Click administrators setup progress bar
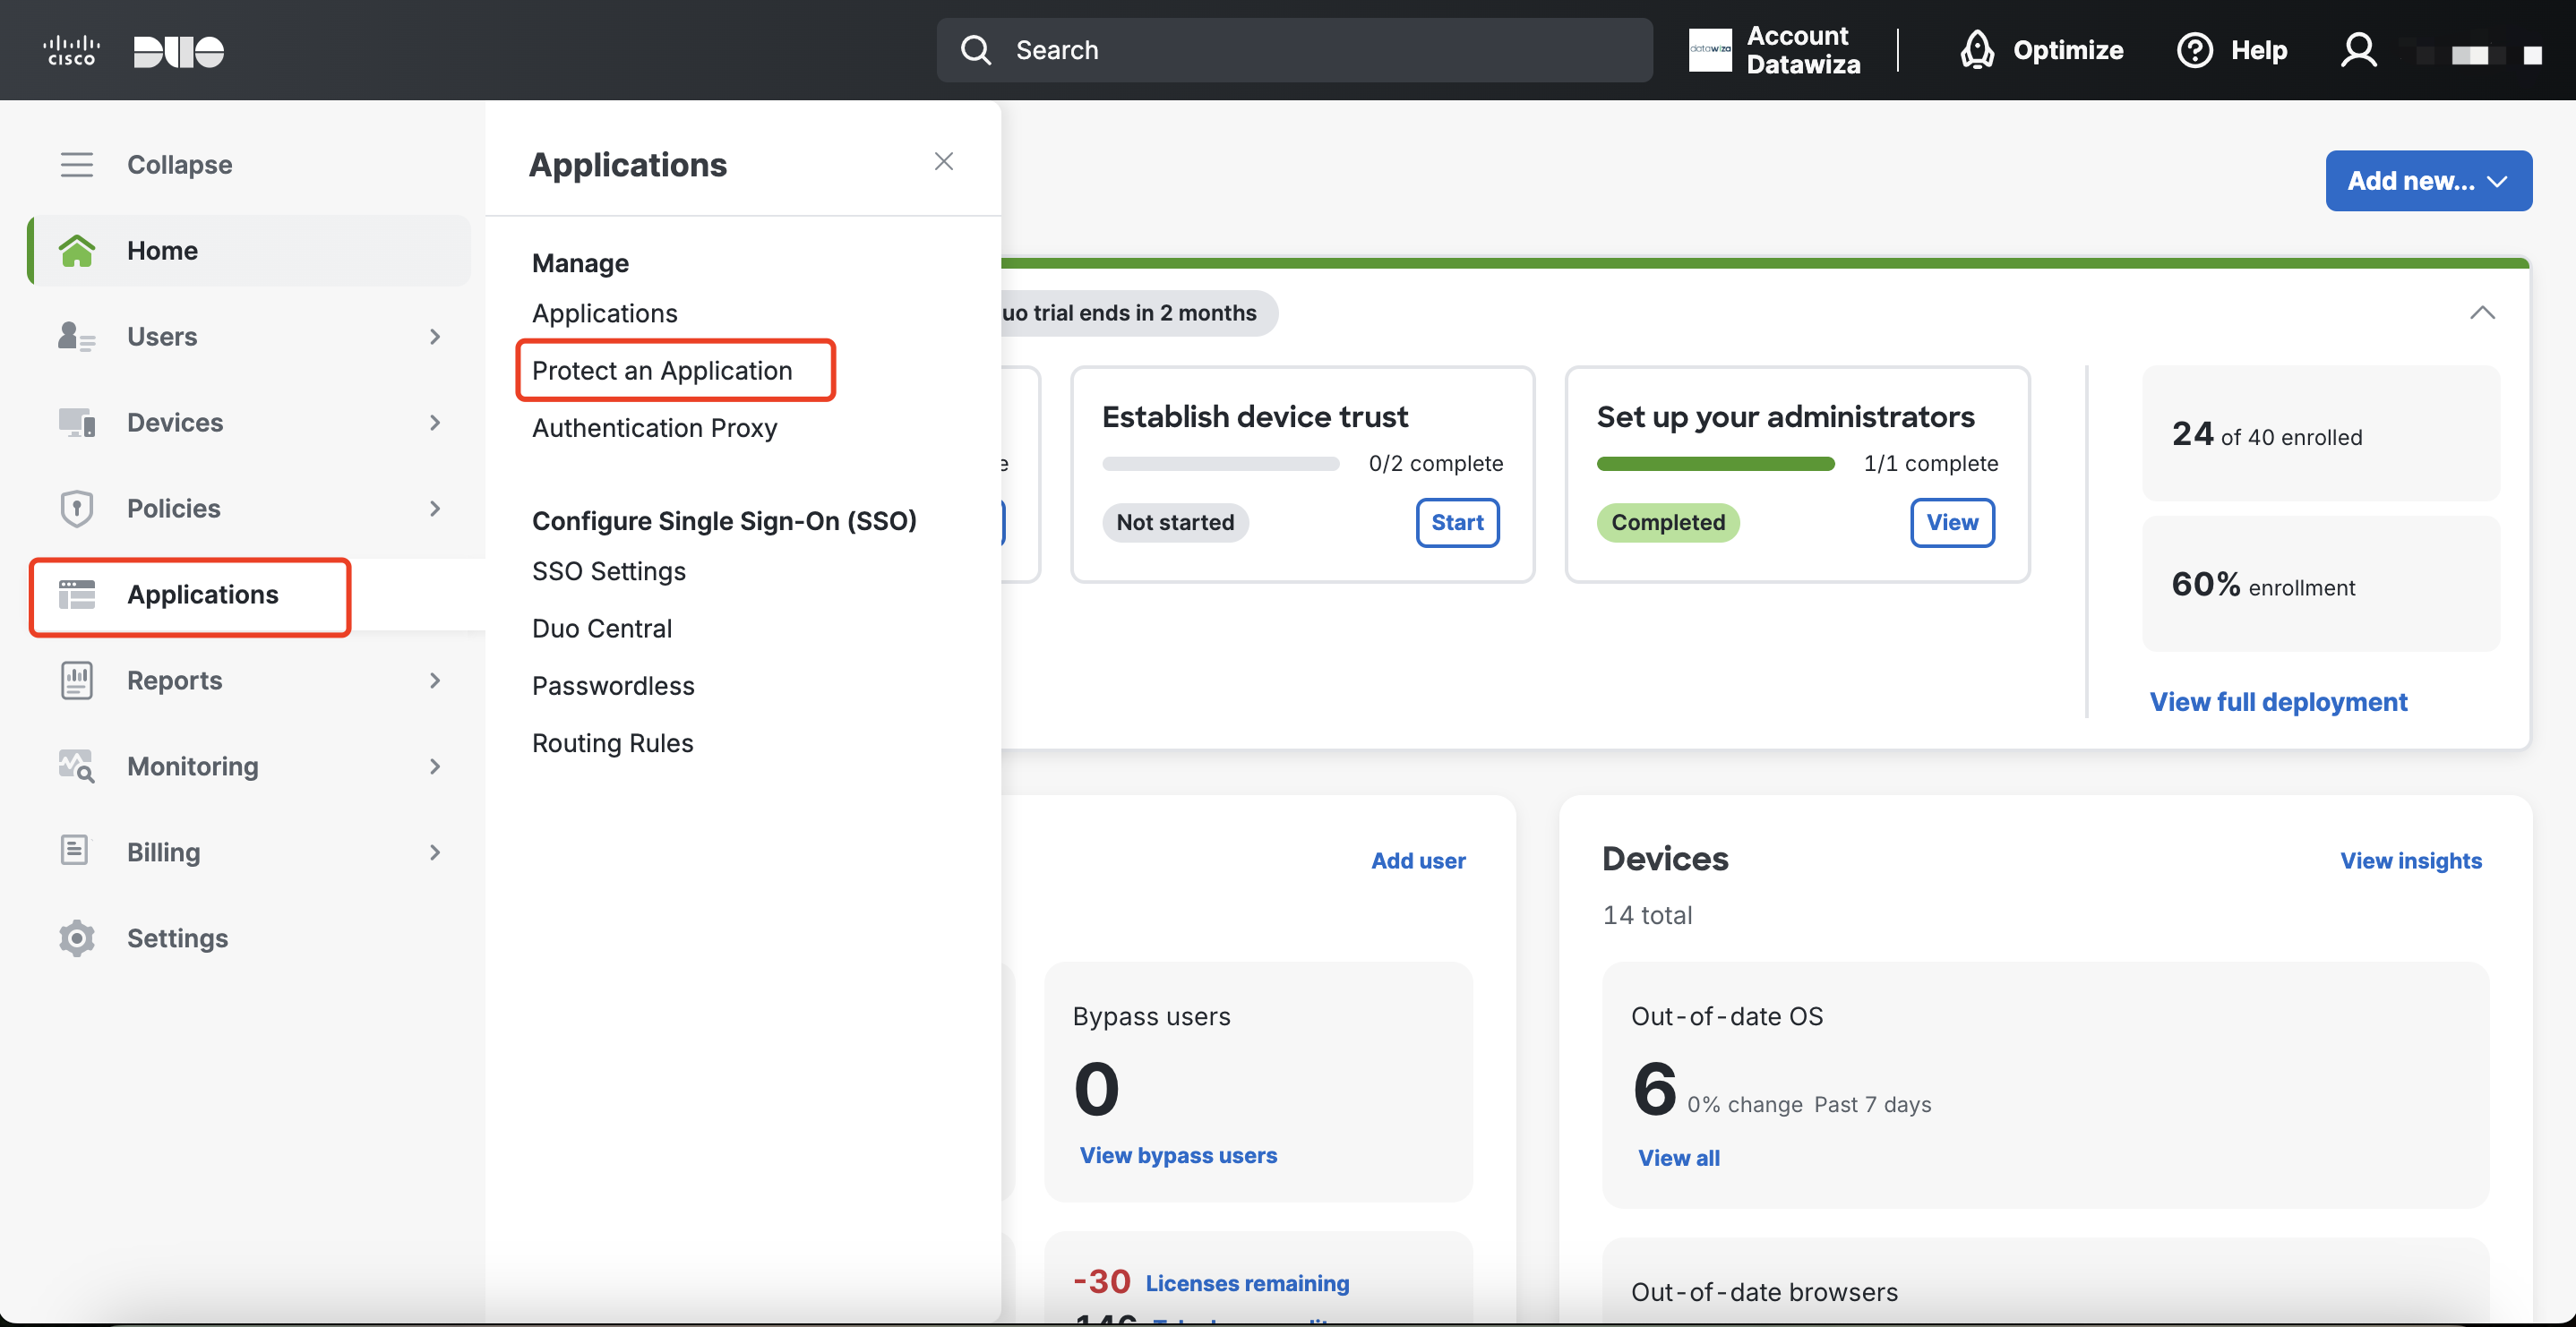2576x1327 pixels. tap(1715, 464)
